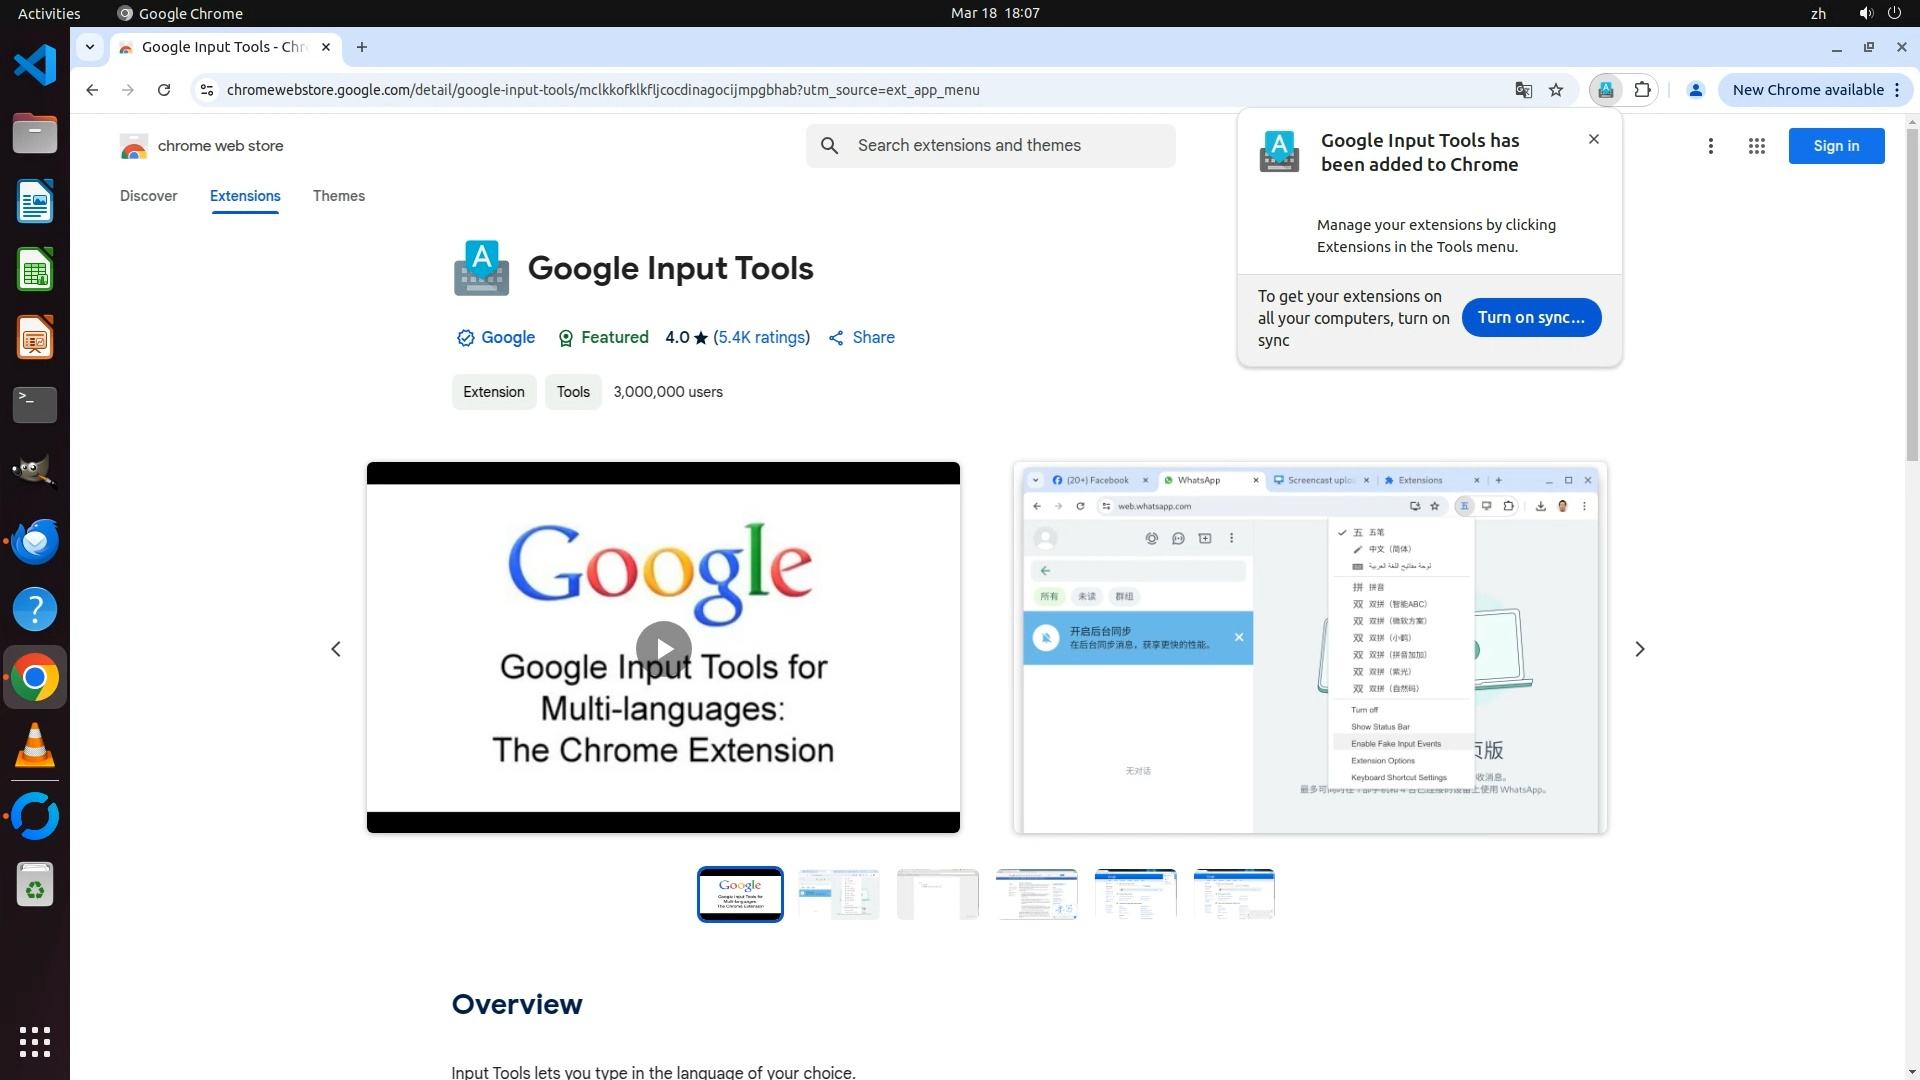
Task: Play the Google Input Tools video
Action: coord(663,648)
